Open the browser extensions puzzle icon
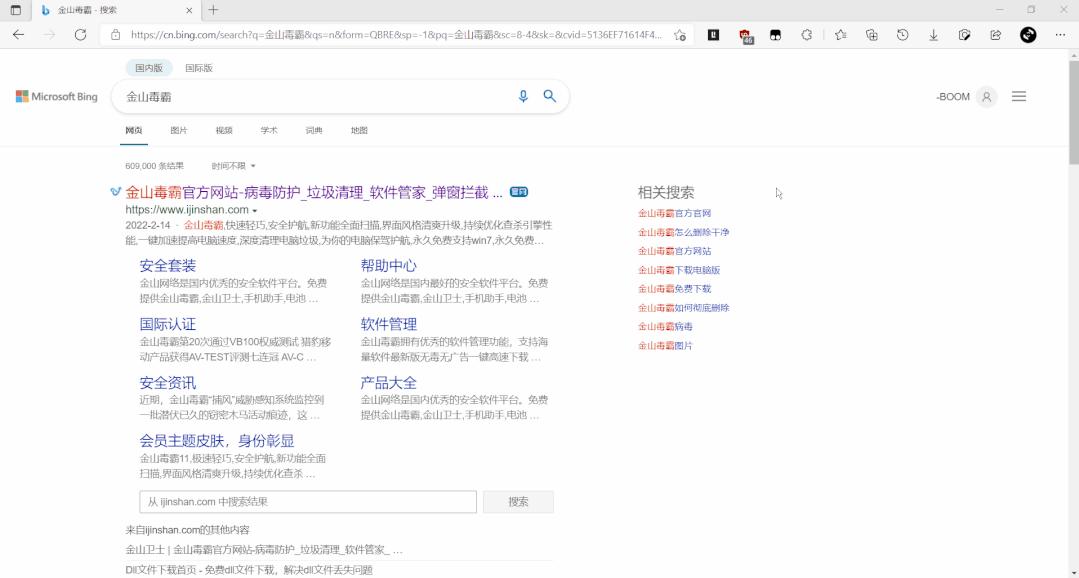 (806, 35)
